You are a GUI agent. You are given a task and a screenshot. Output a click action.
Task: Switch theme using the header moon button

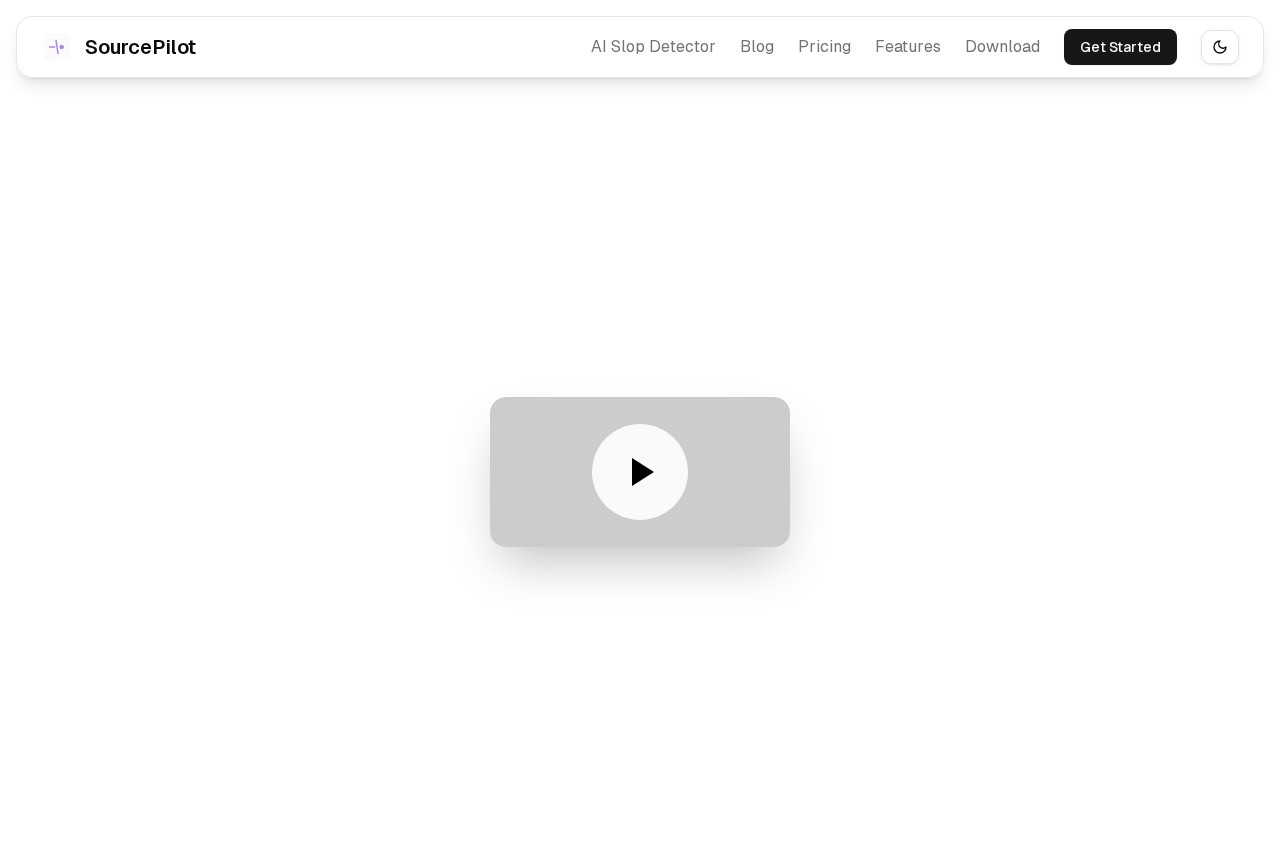pos(1219,47)
